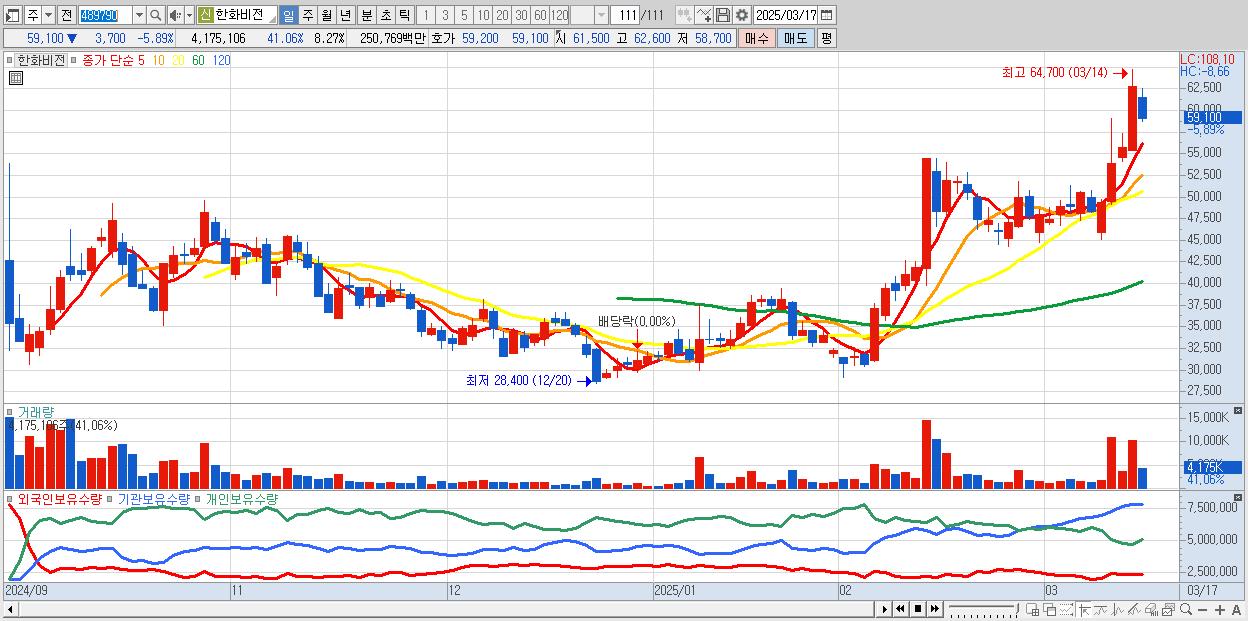Expand the speaker options dropdown arrow

(x=189, y=15)
